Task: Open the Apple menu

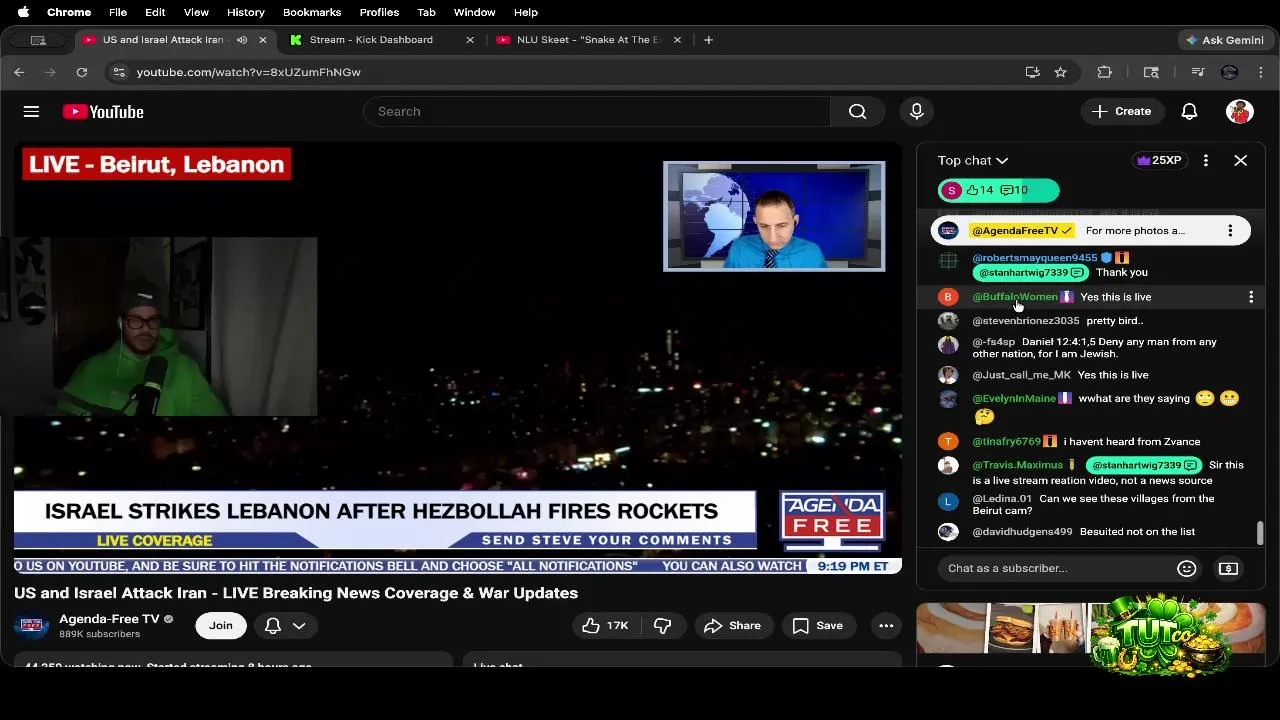Action: [x=23, y=12]
